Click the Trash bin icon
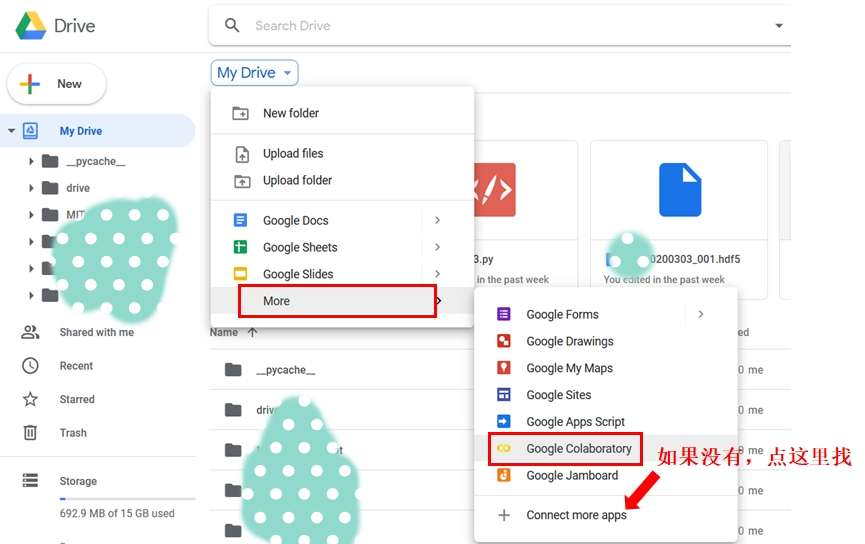The height and width of the screenshot is (544, 865). coord(30,433)
